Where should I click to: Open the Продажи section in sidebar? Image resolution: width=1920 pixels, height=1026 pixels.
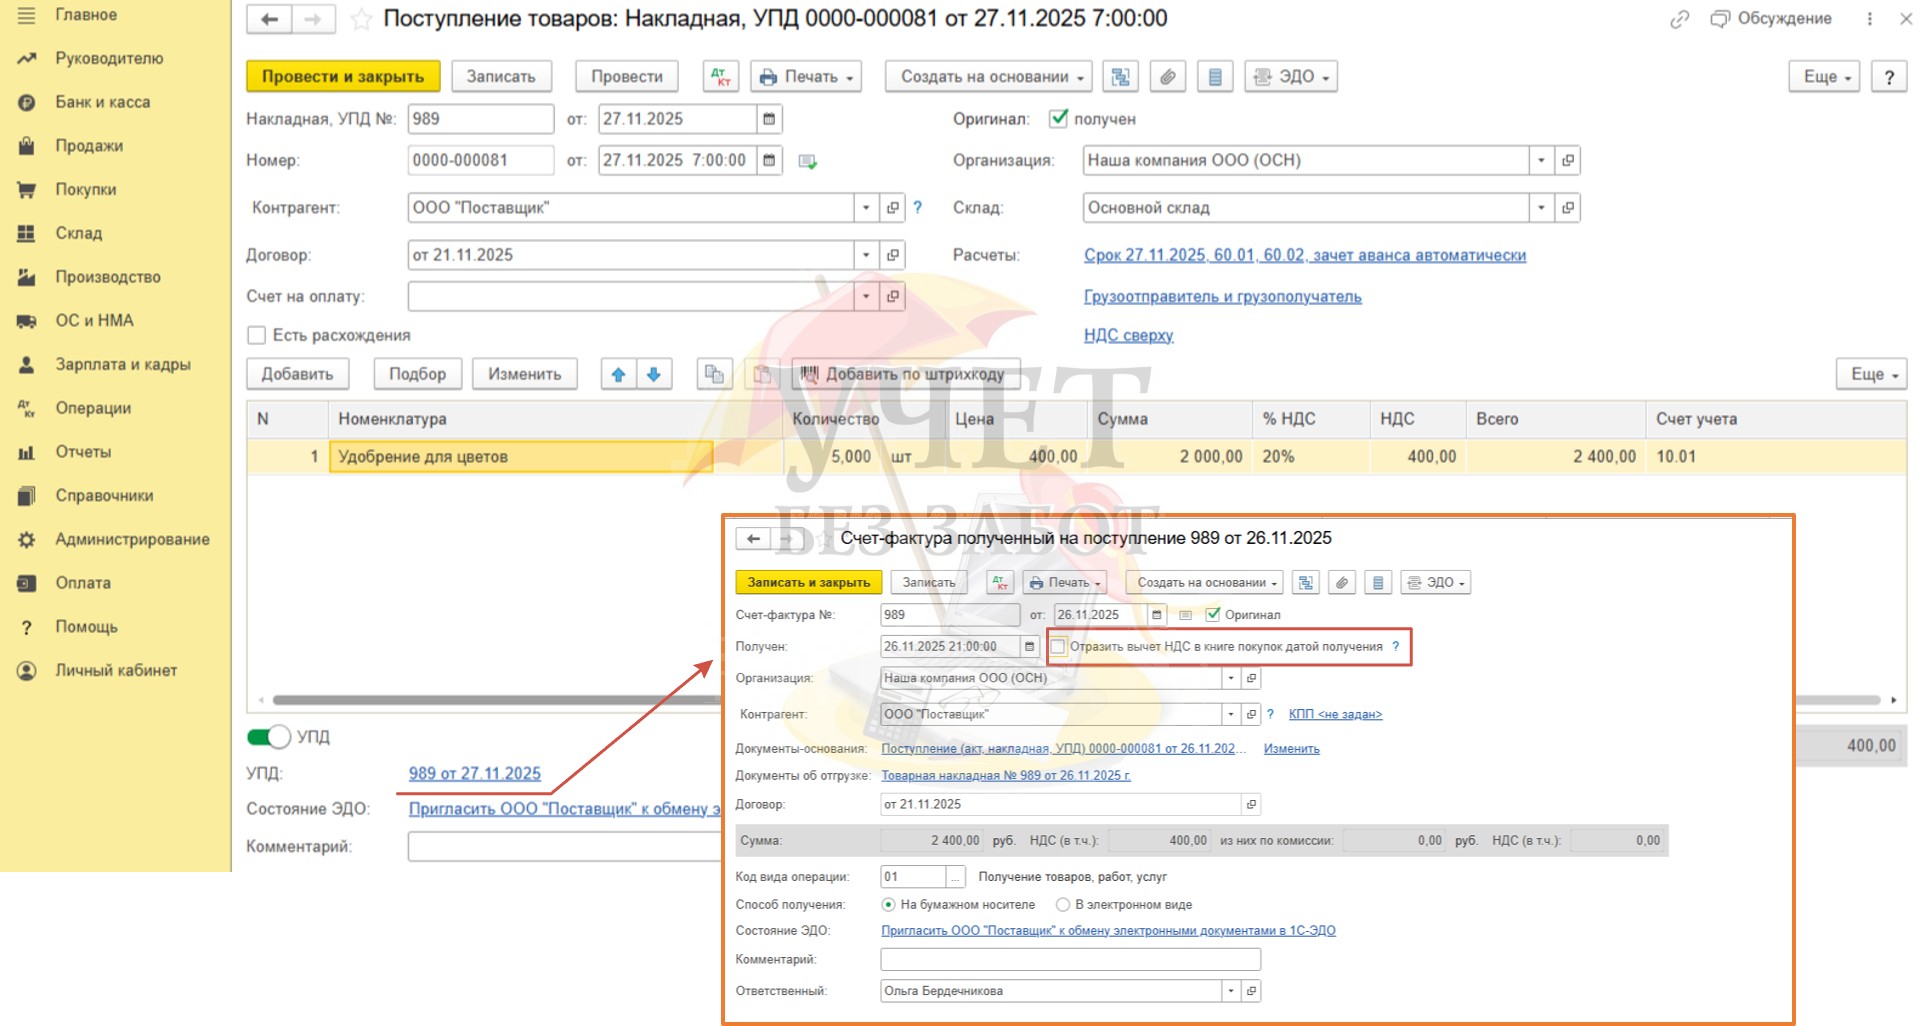[x=89, y=146]
